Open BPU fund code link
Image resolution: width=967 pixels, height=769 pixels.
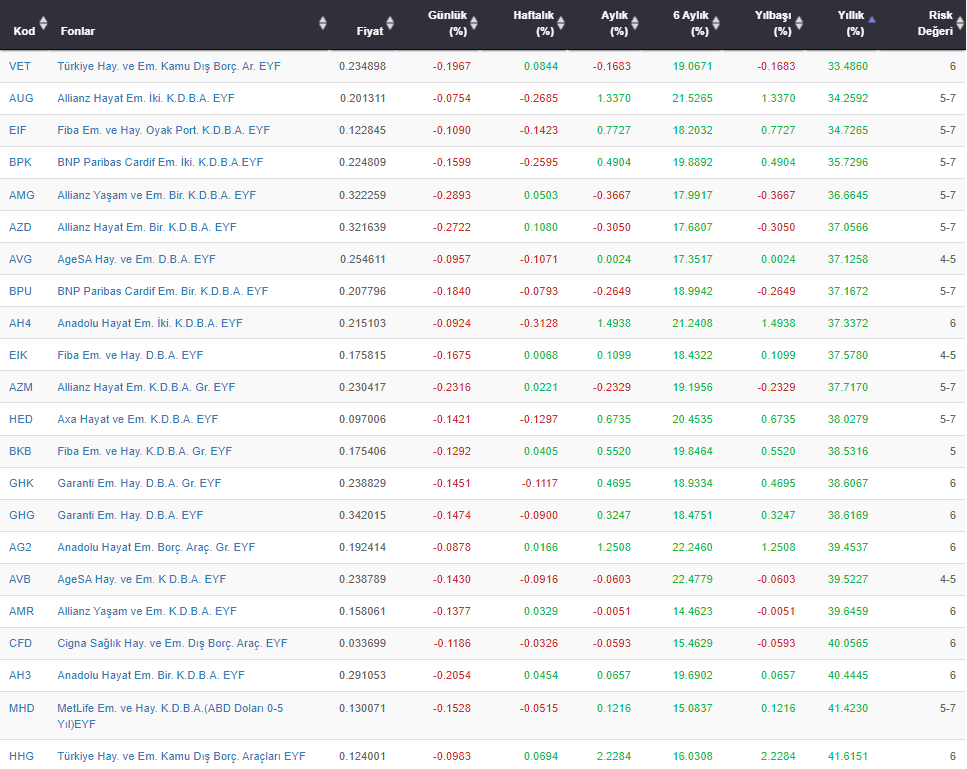click(x=20, y=291)
